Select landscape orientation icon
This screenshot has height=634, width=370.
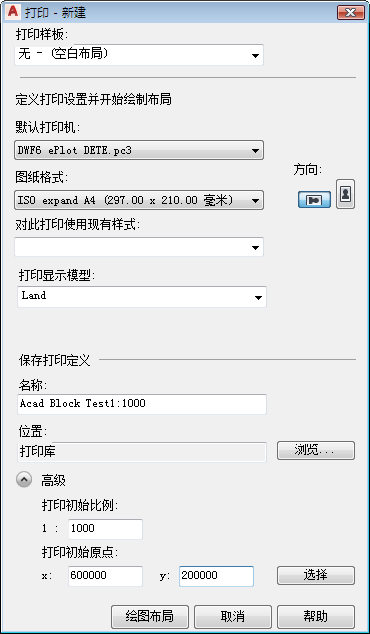pos(314,200)
